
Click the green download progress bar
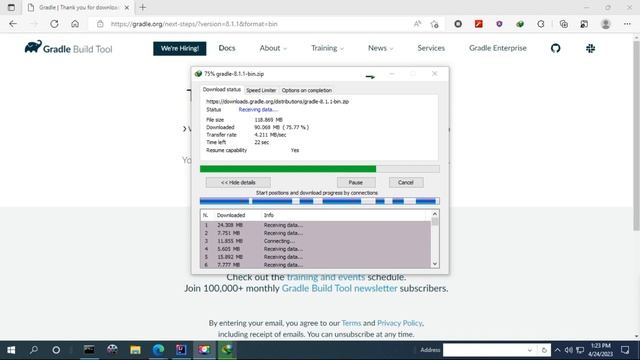320,169
